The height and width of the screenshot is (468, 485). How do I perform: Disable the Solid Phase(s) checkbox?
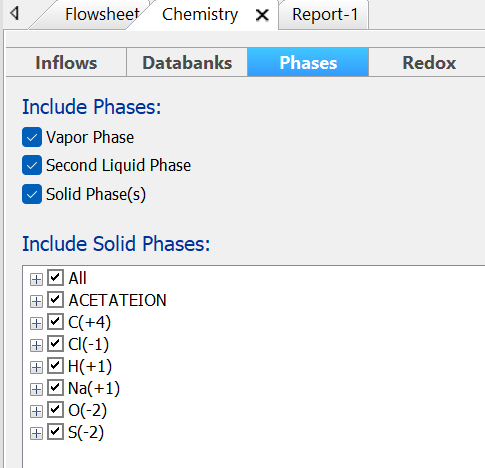coord(32,194)
